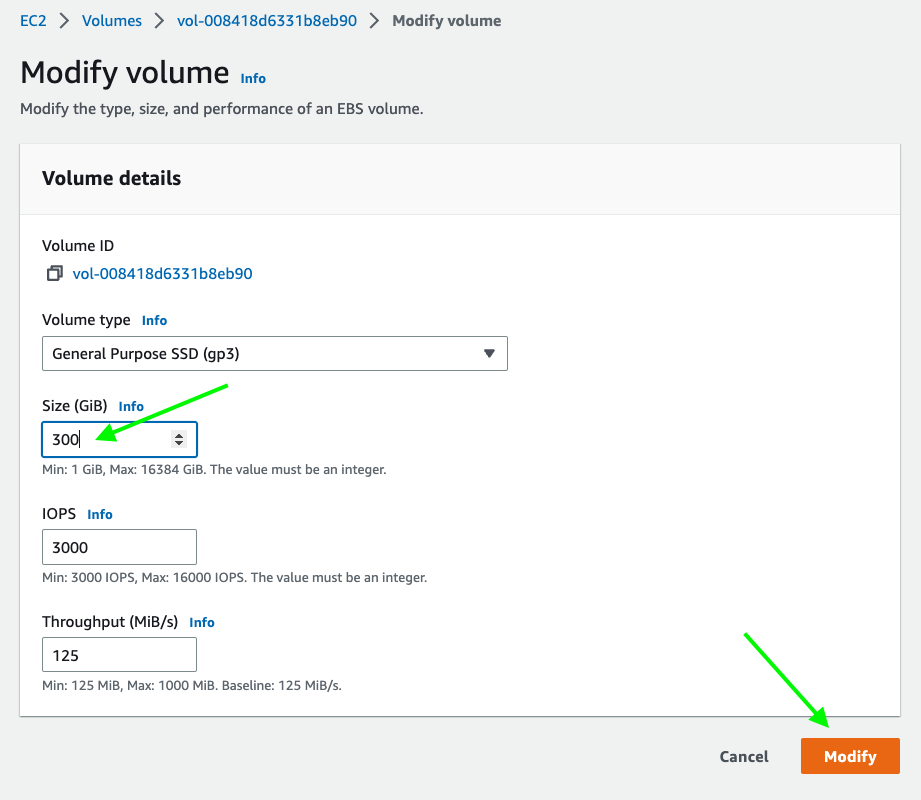Select the Throughput input field

[x=119, y=655]
